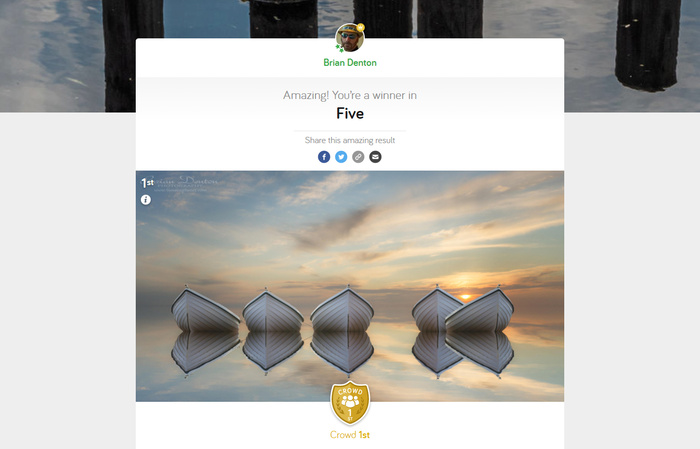Click the green stars badge beside avatar
The image size is (700, 449).
(x=340, y=48)
